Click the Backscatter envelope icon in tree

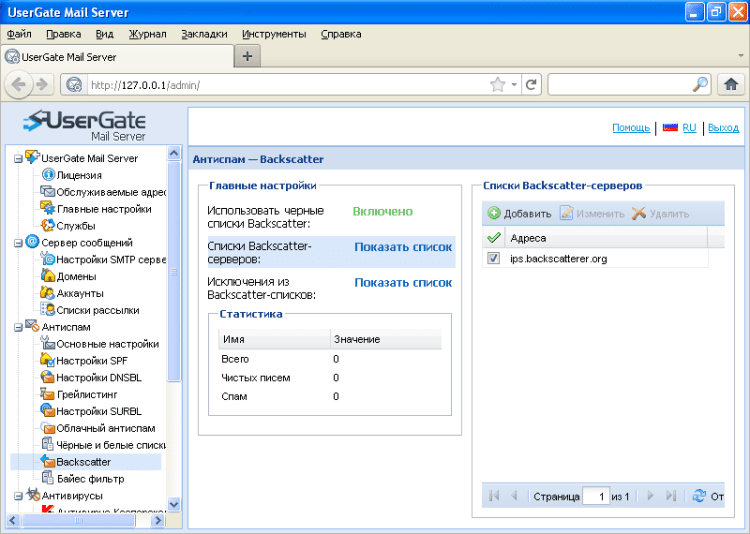coord(47,461)
